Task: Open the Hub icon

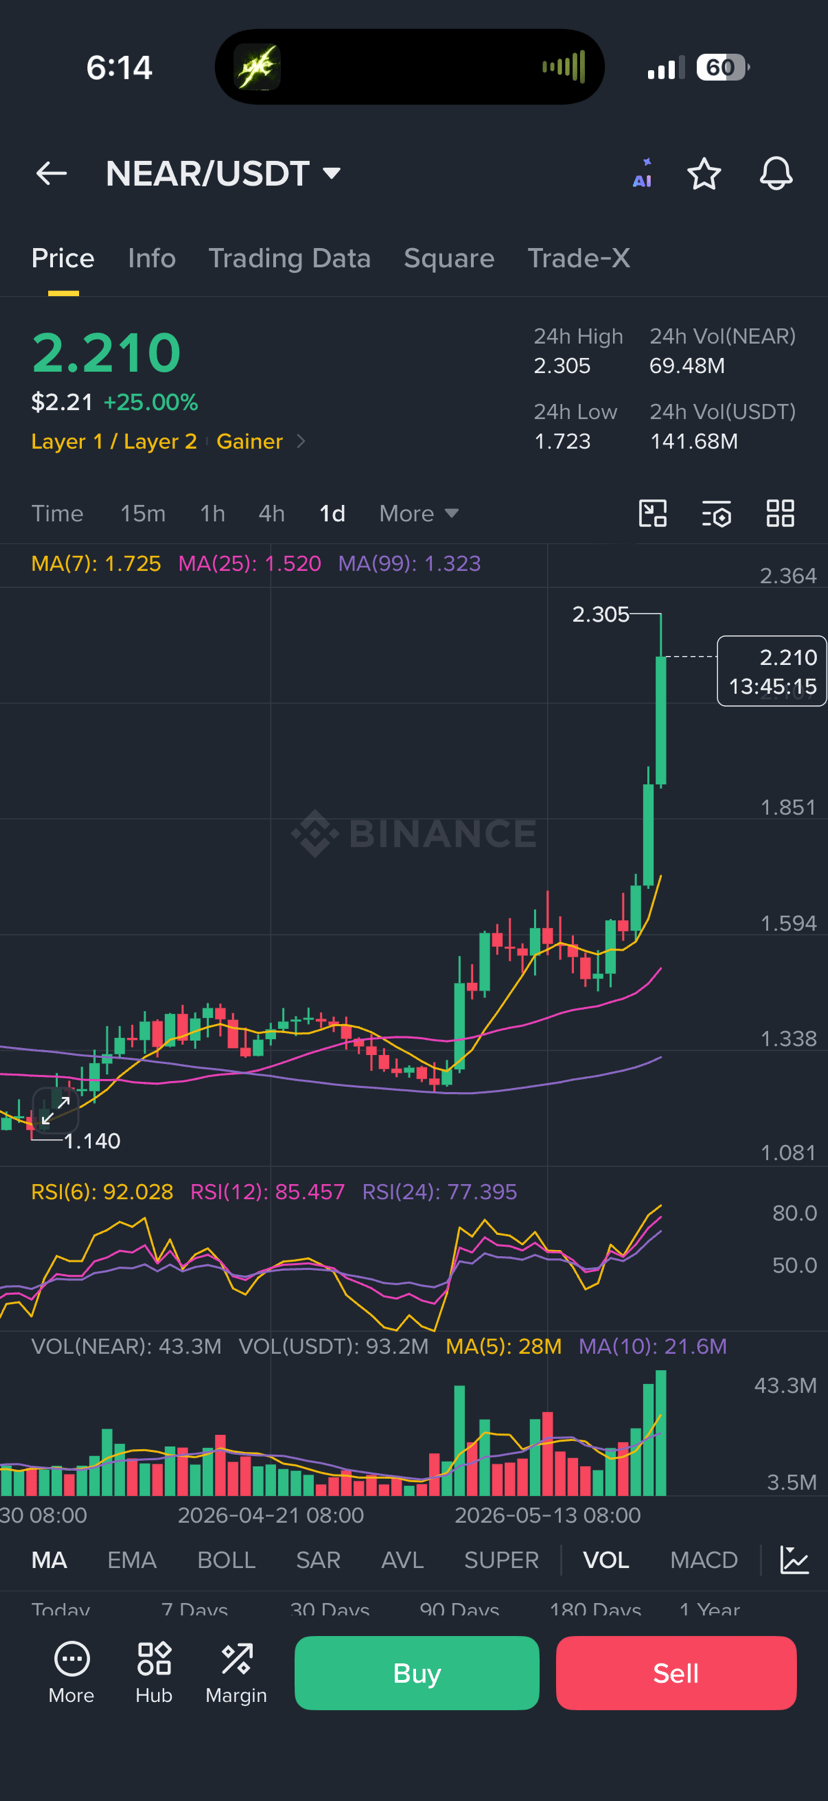Action: tap(154, 1673)
